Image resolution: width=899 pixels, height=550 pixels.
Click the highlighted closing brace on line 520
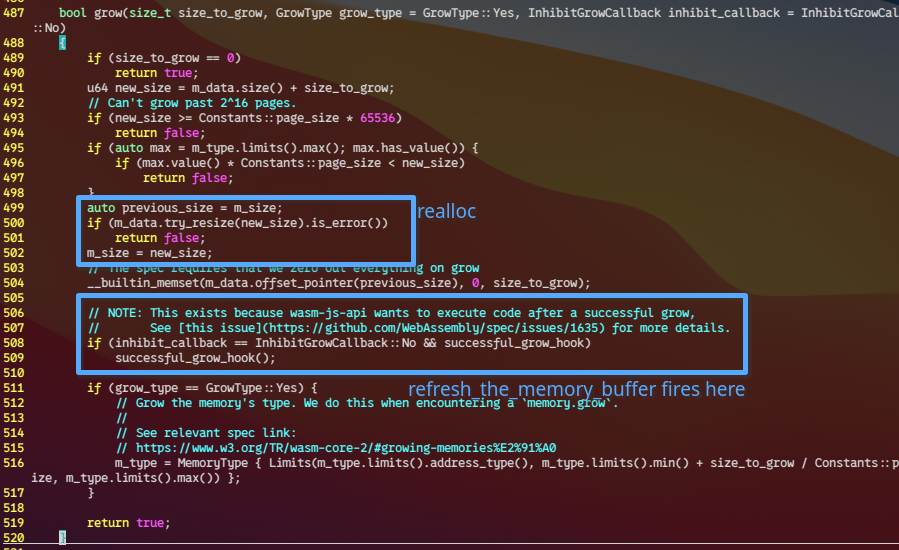62,538
